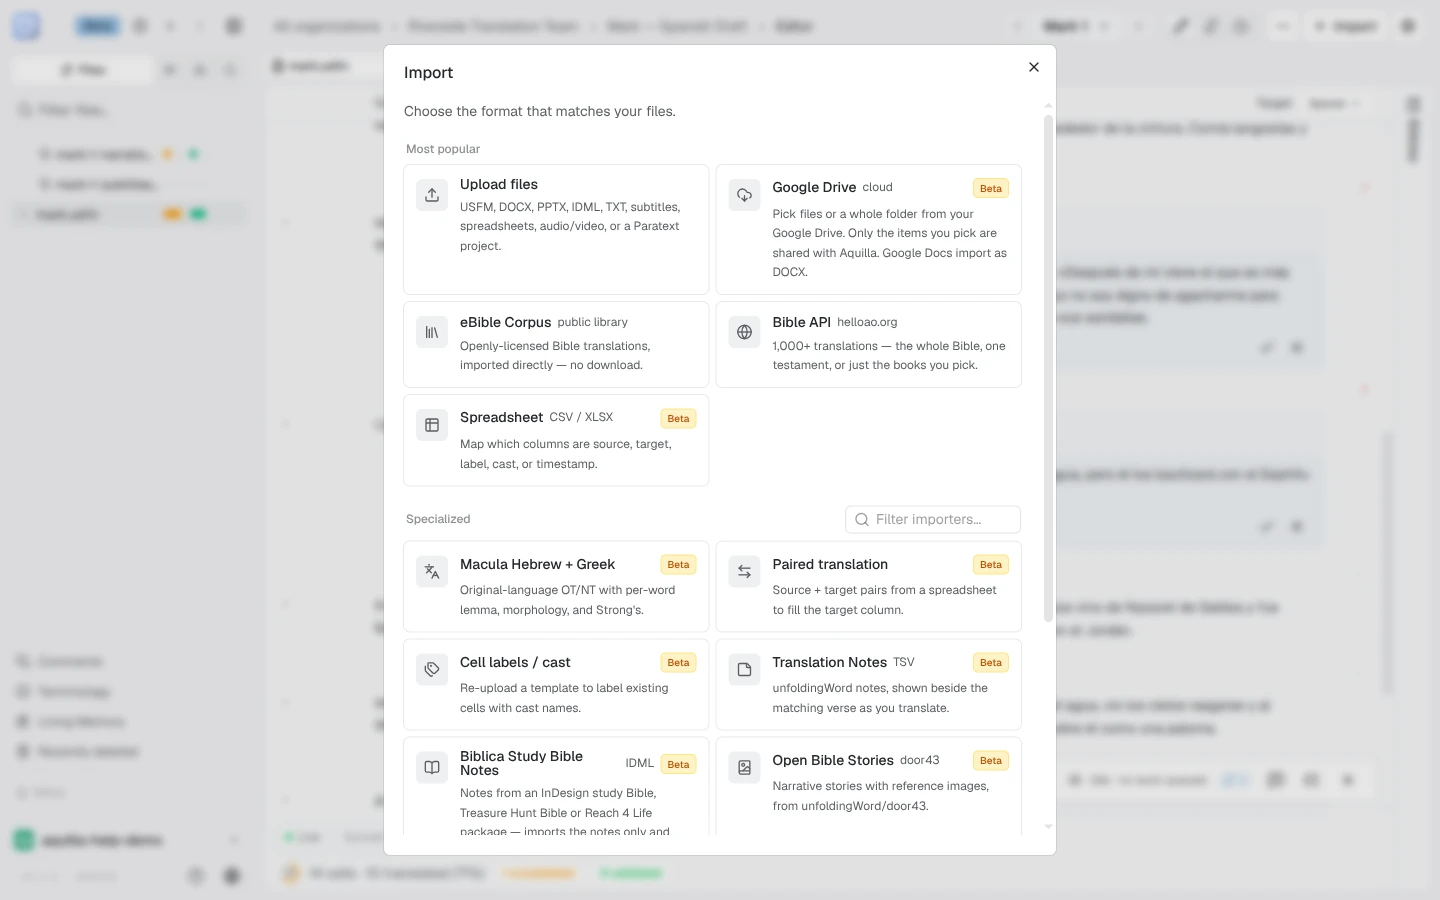
Task: Click the 'Import' dialog title
Action: coord(428,73)
